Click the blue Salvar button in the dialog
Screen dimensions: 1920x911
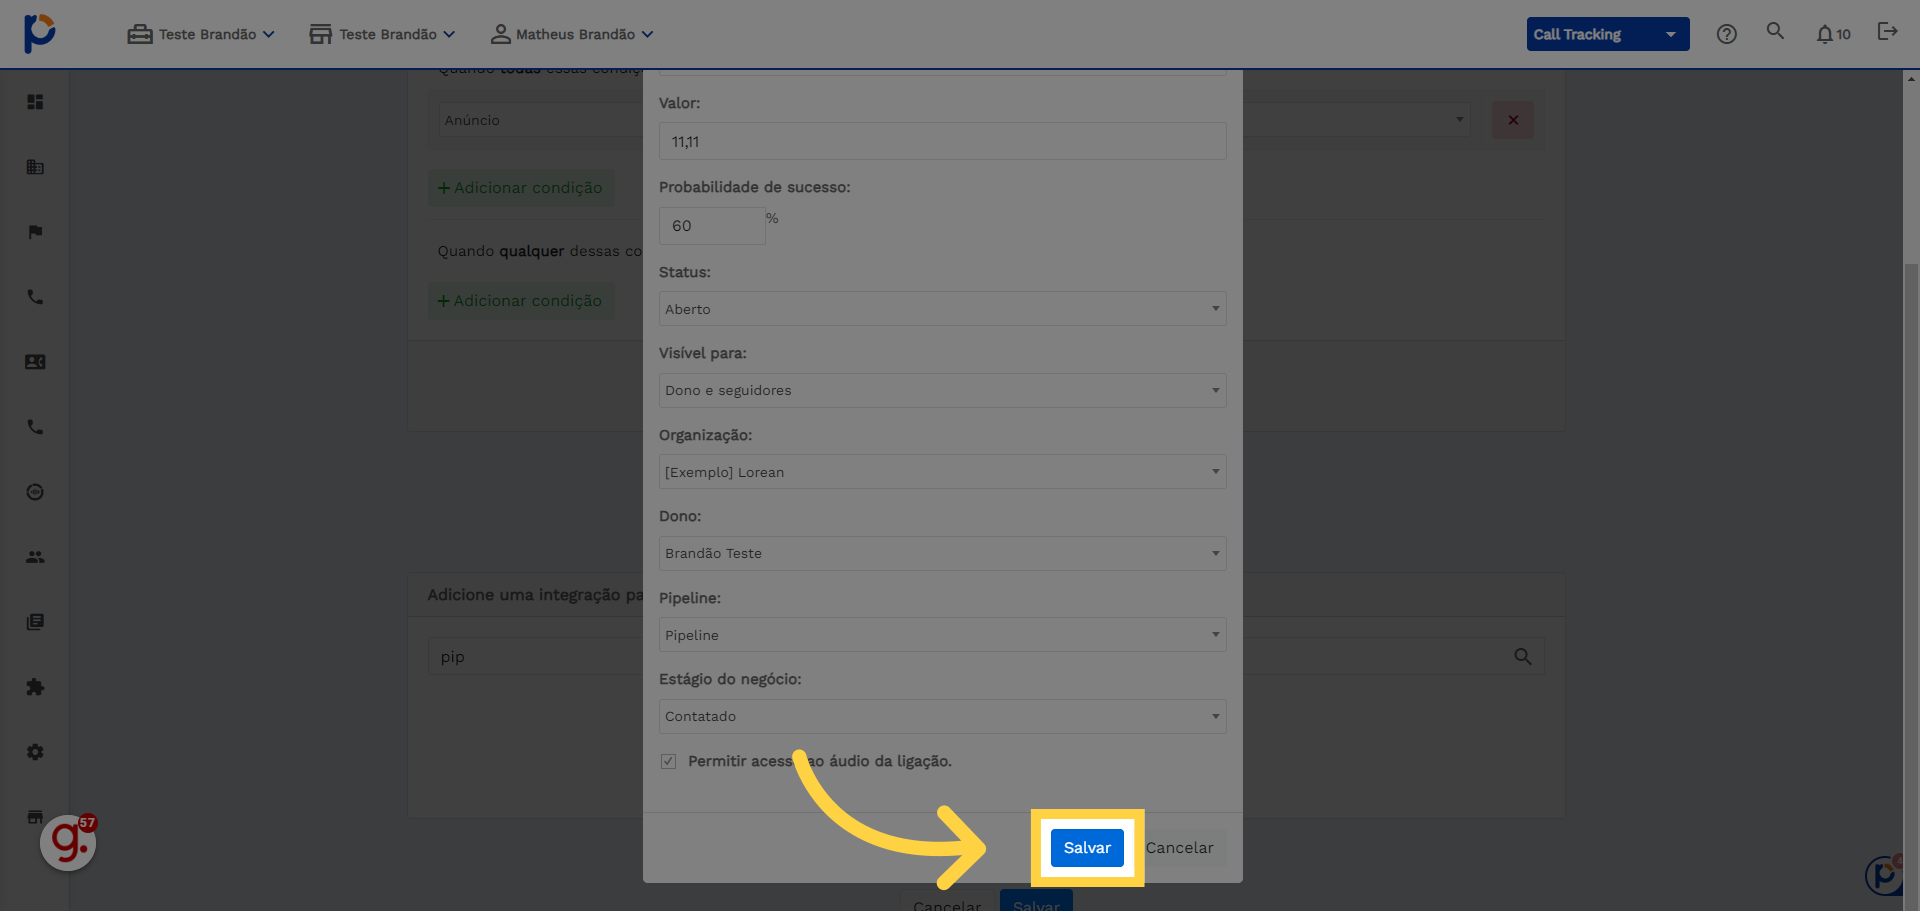[1087, 847]
